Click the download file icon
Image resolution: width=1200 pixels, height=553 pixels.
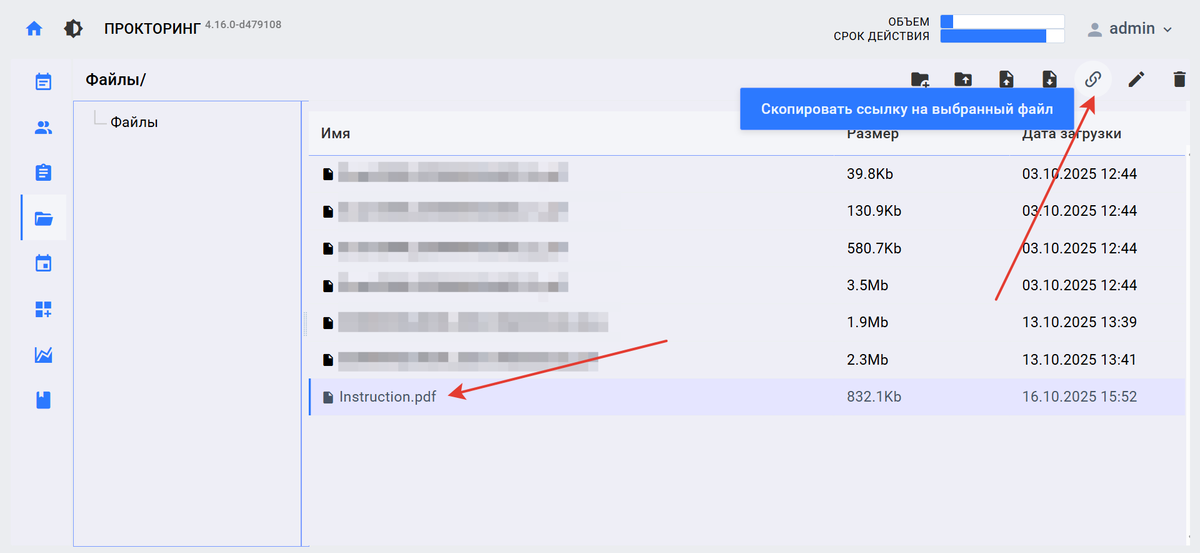(1049, 80)
